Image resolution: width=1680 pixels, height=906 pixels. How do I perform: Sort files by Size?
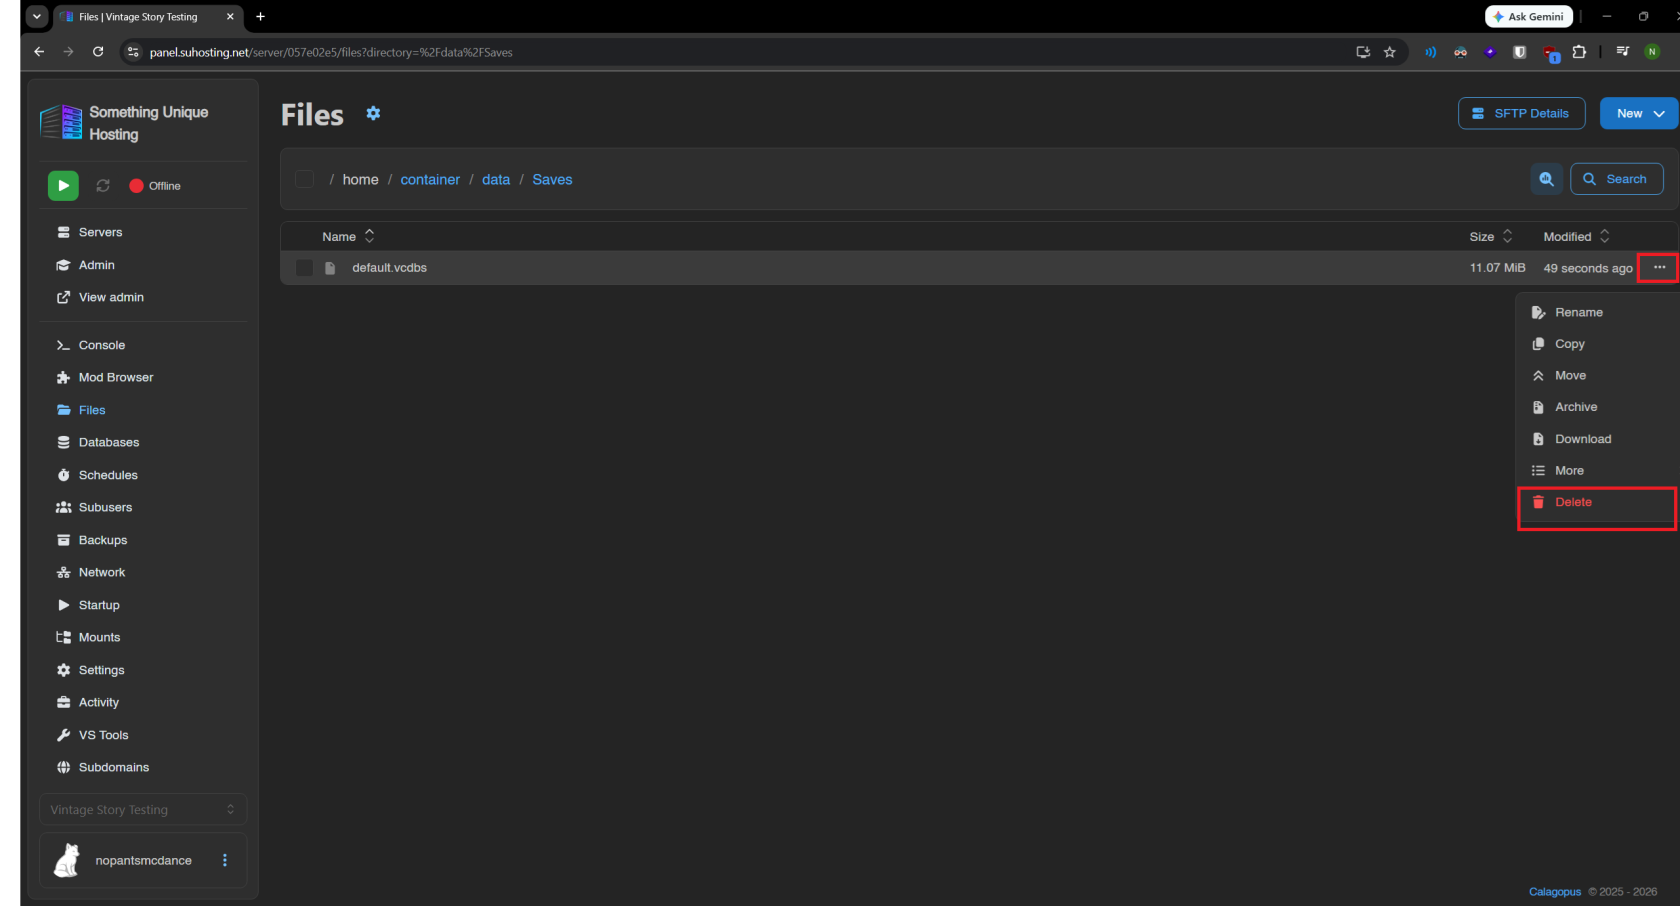click(x=1491, y=237)
